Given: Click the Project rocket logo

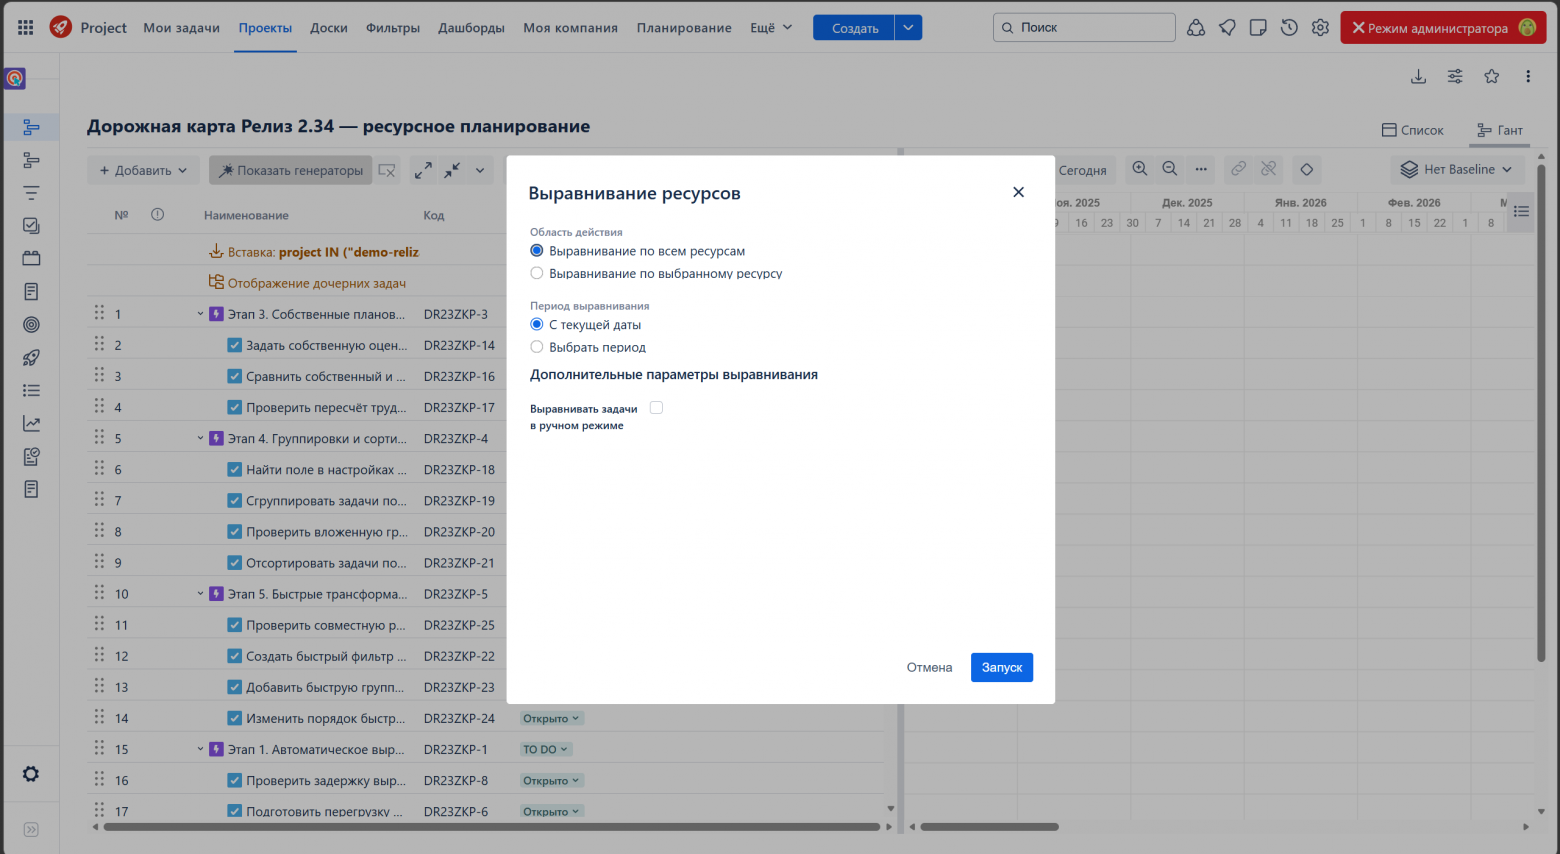Looking at the screenshot, I should point(61,27).
